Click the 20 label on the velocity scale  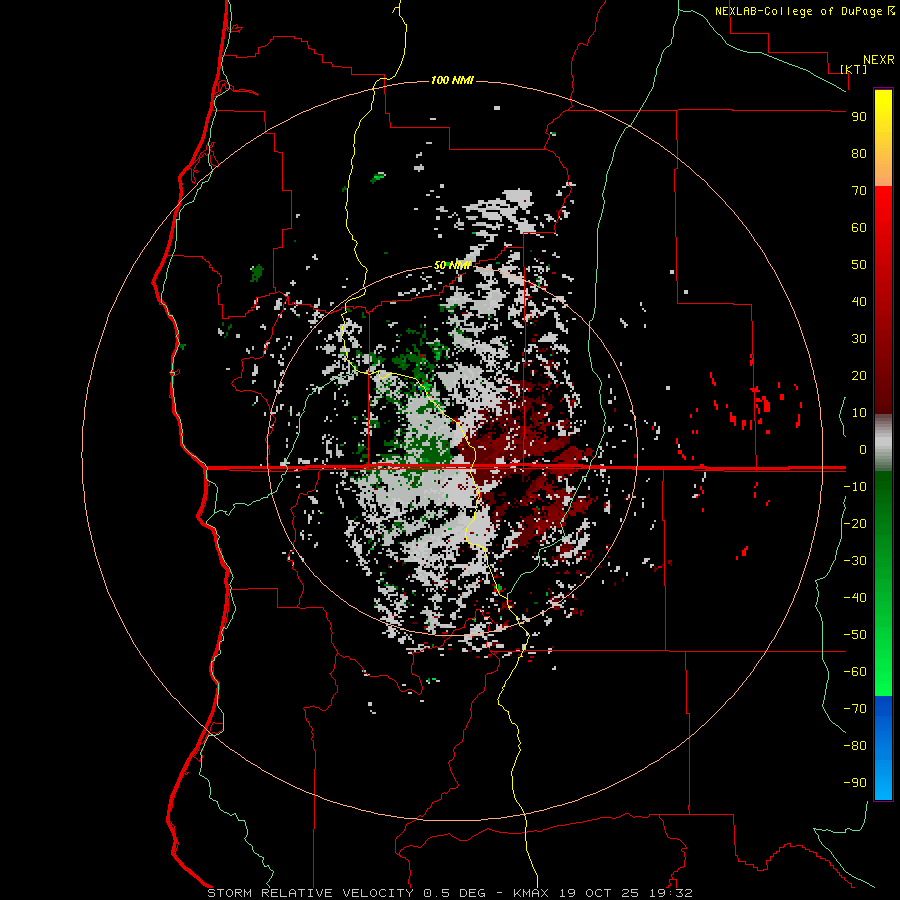pos(859,375)
